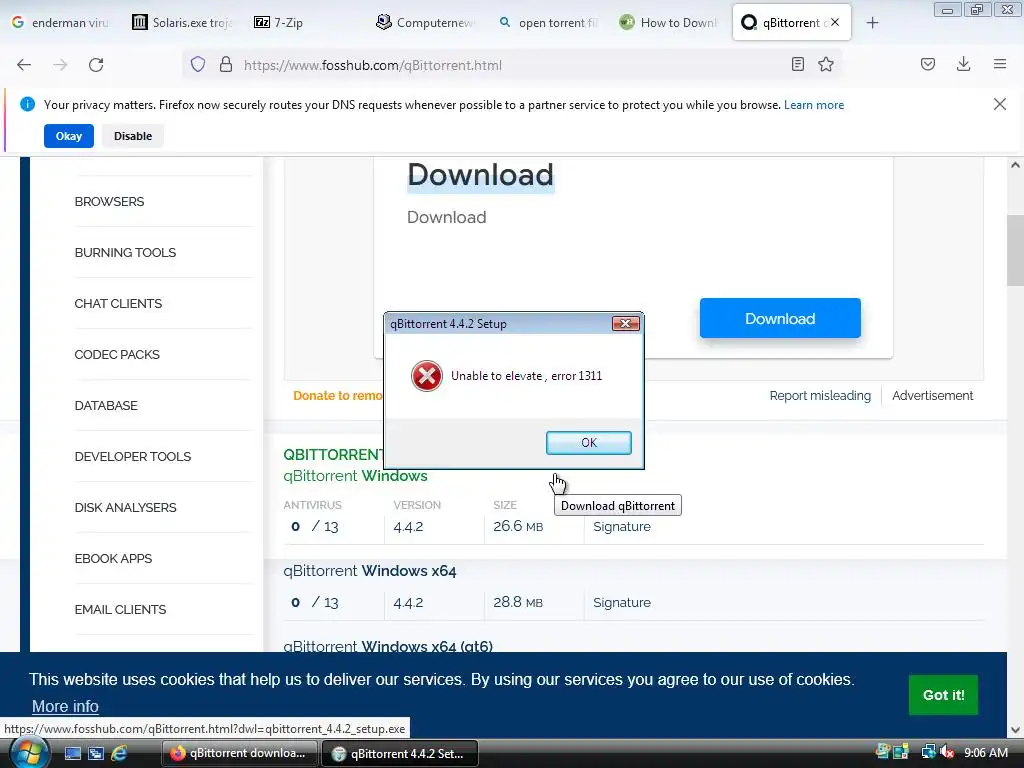Switch to the open torrent file tab
Screen dimensions: 1024x768
547,23
